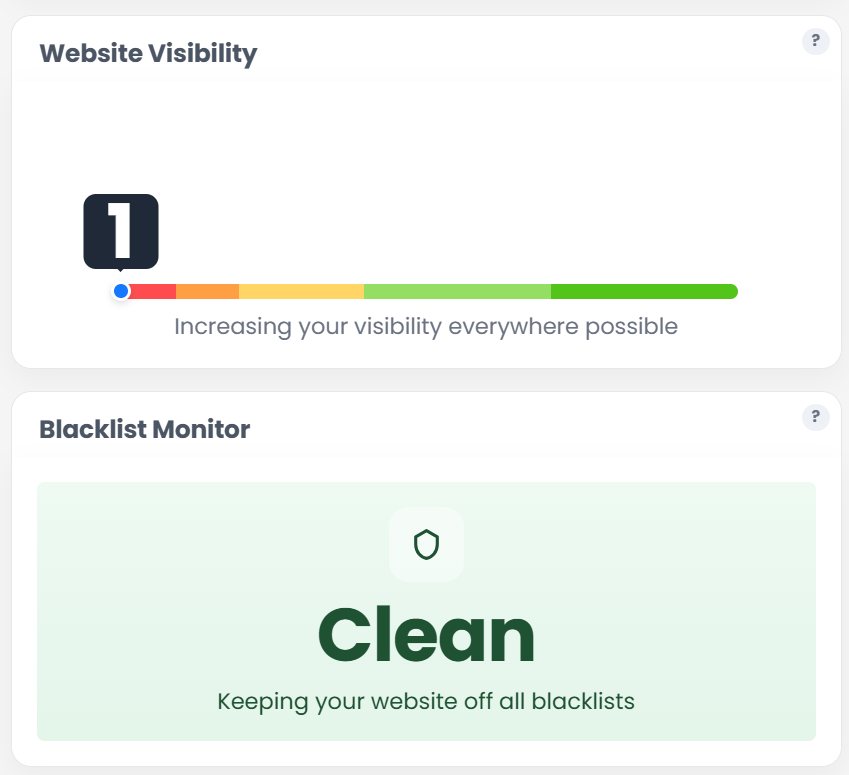Click Keeping your website off all blacklists
This screenshot has height=775, width=849.
pyautogui.click(x=427, y=701)
